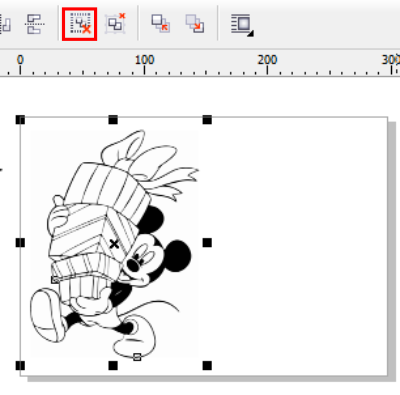Click the Ungroup All icon
The height and width of the screenshot is (395, 400).
point(115,23)
